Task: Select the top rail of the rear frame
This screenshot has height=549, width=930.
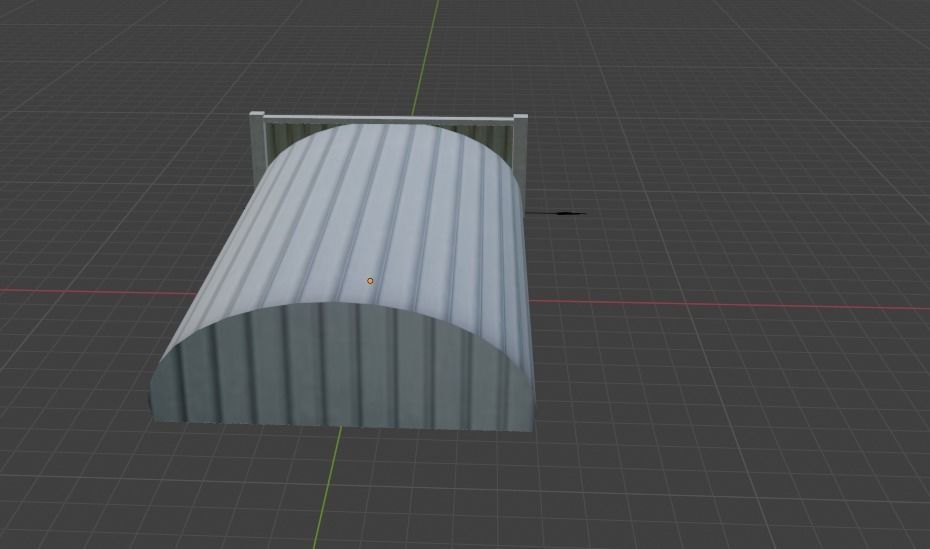Action: click(x=388, y=119)
